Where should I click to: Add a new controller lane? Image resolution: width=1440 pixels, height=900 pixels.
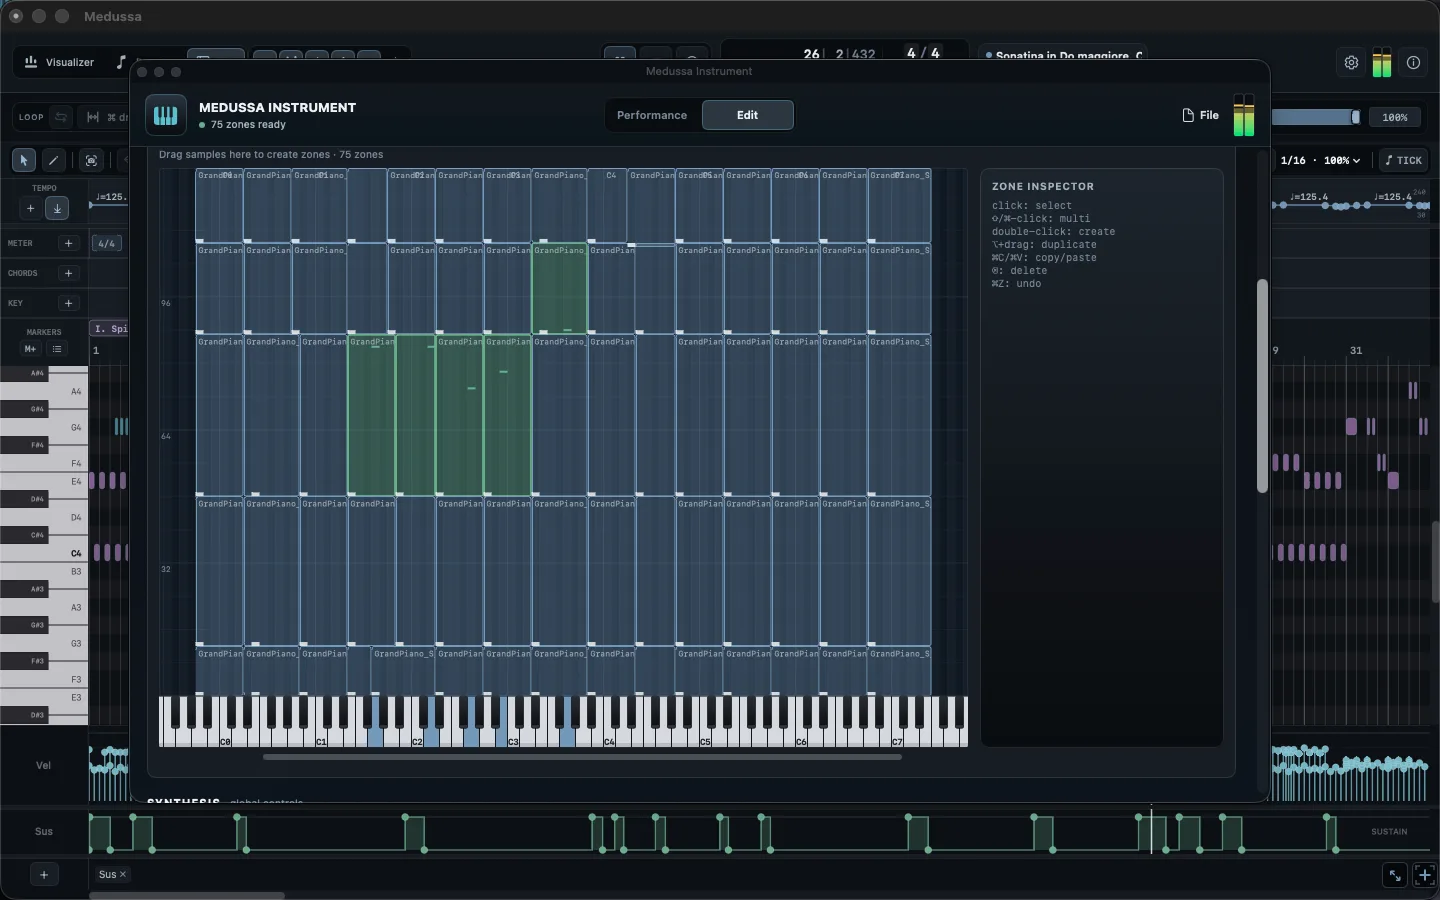(x=44, y=875)
